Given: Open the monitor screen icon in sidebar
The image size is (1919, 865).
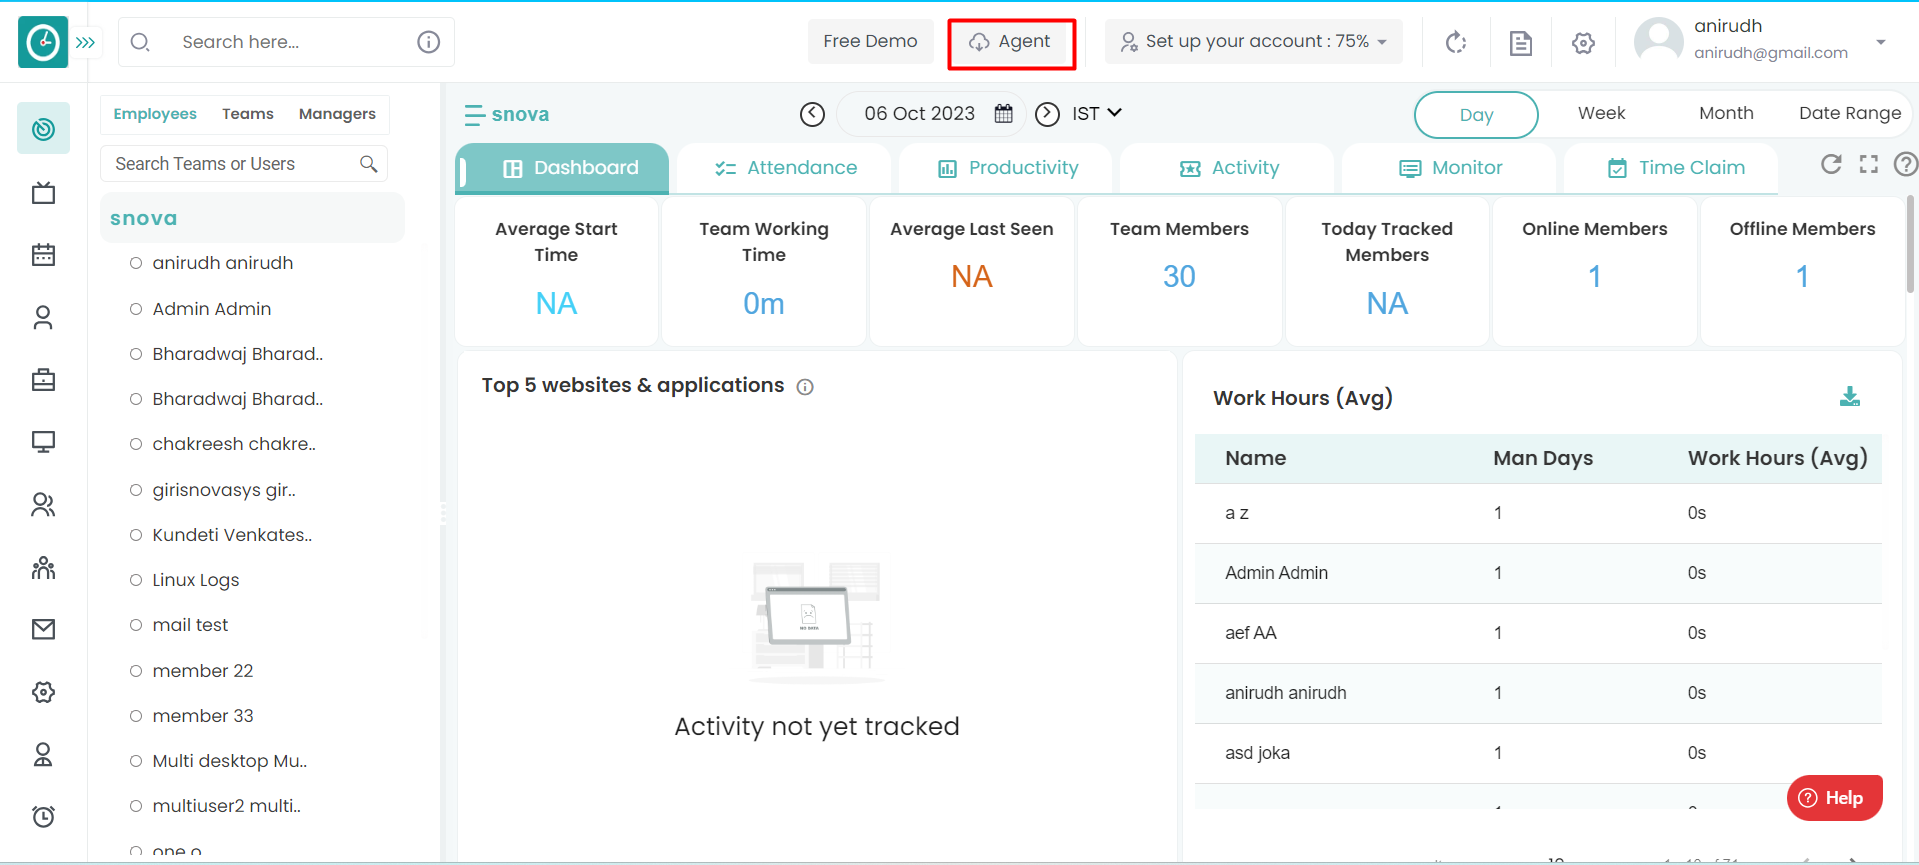Looking at the screenshot, I should pos(43,442).
